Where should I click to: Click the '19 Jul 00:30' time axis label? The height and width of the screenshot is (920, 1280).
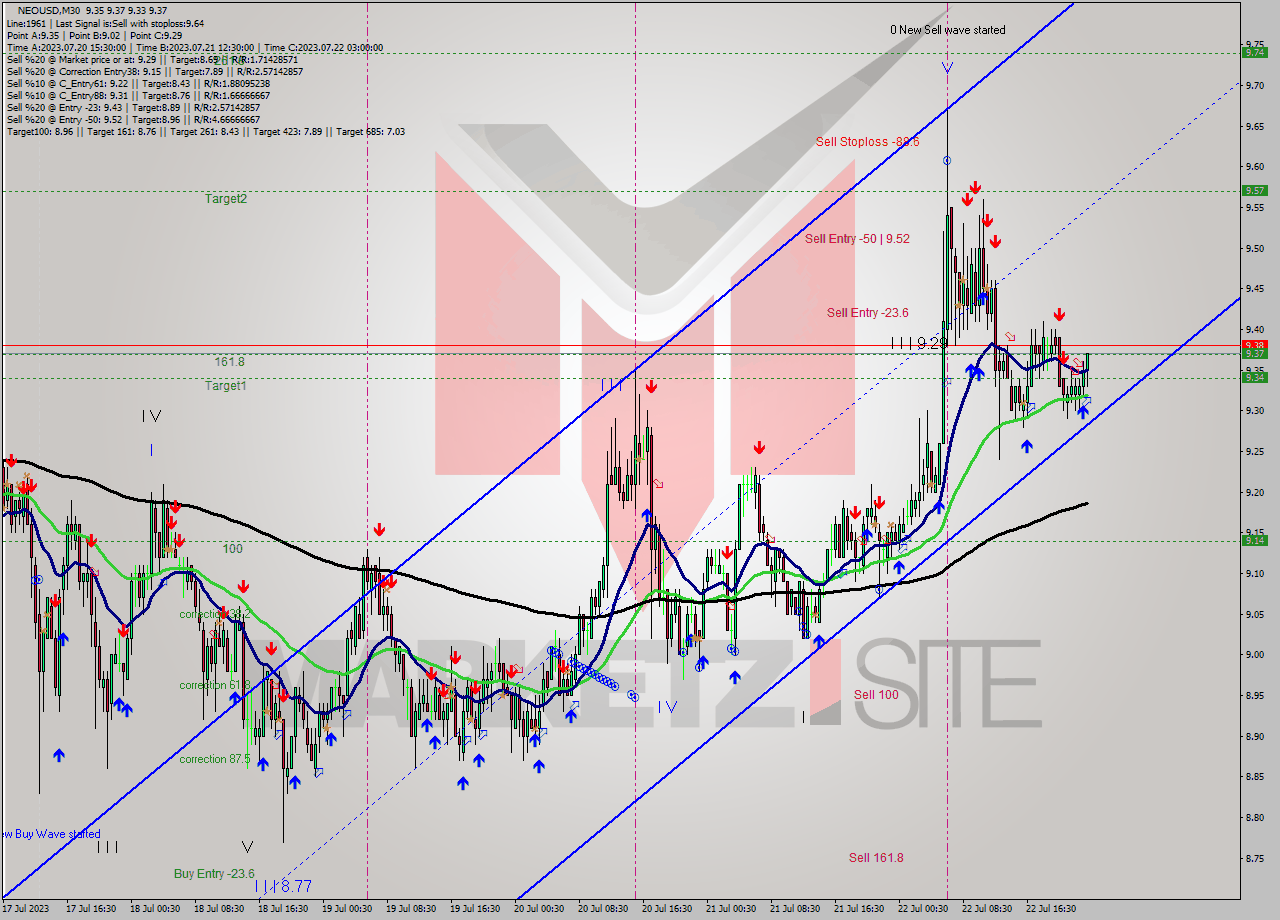tap(347, 909)
